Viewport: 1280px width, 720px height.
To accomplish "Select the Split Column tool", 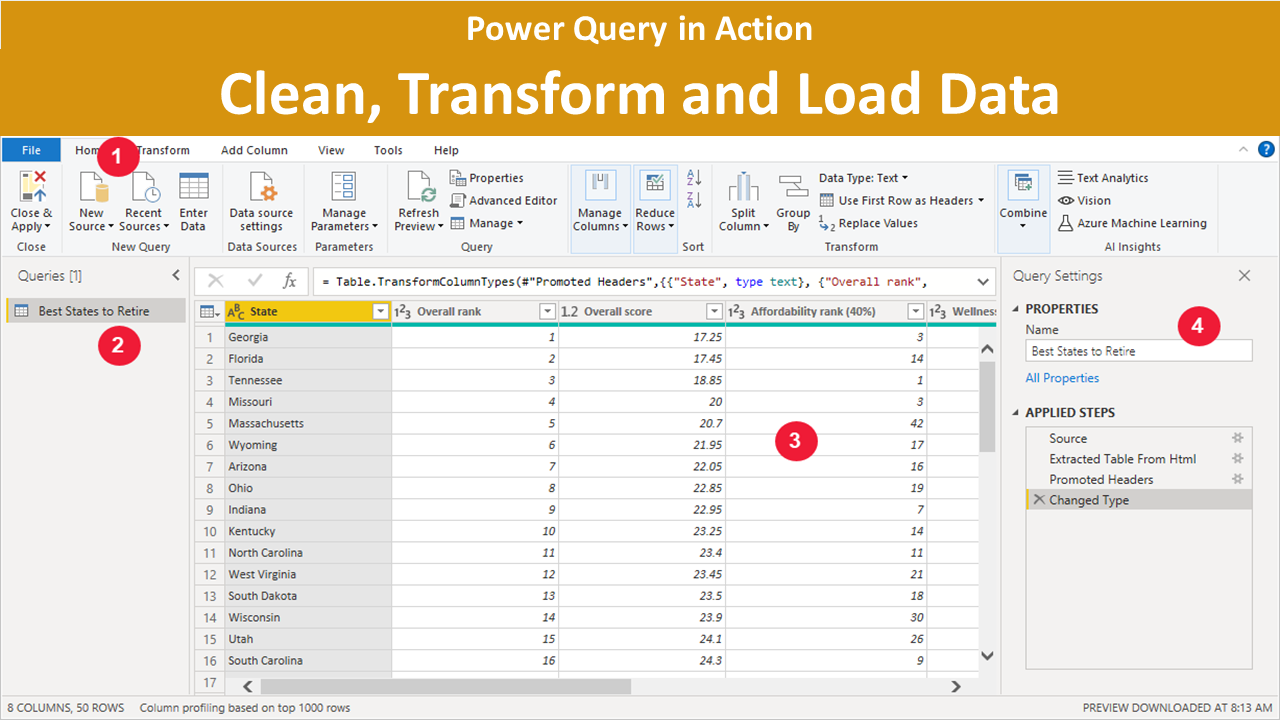I will point(743,200).
